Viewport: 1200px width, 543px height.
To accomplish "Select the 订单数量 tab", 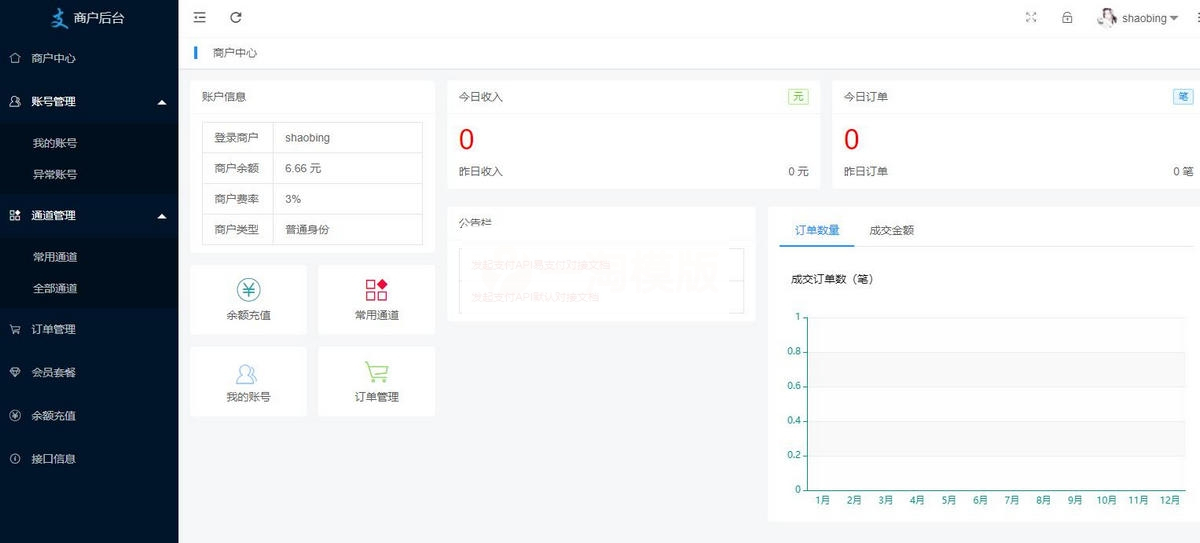I will tap(817, 230).
